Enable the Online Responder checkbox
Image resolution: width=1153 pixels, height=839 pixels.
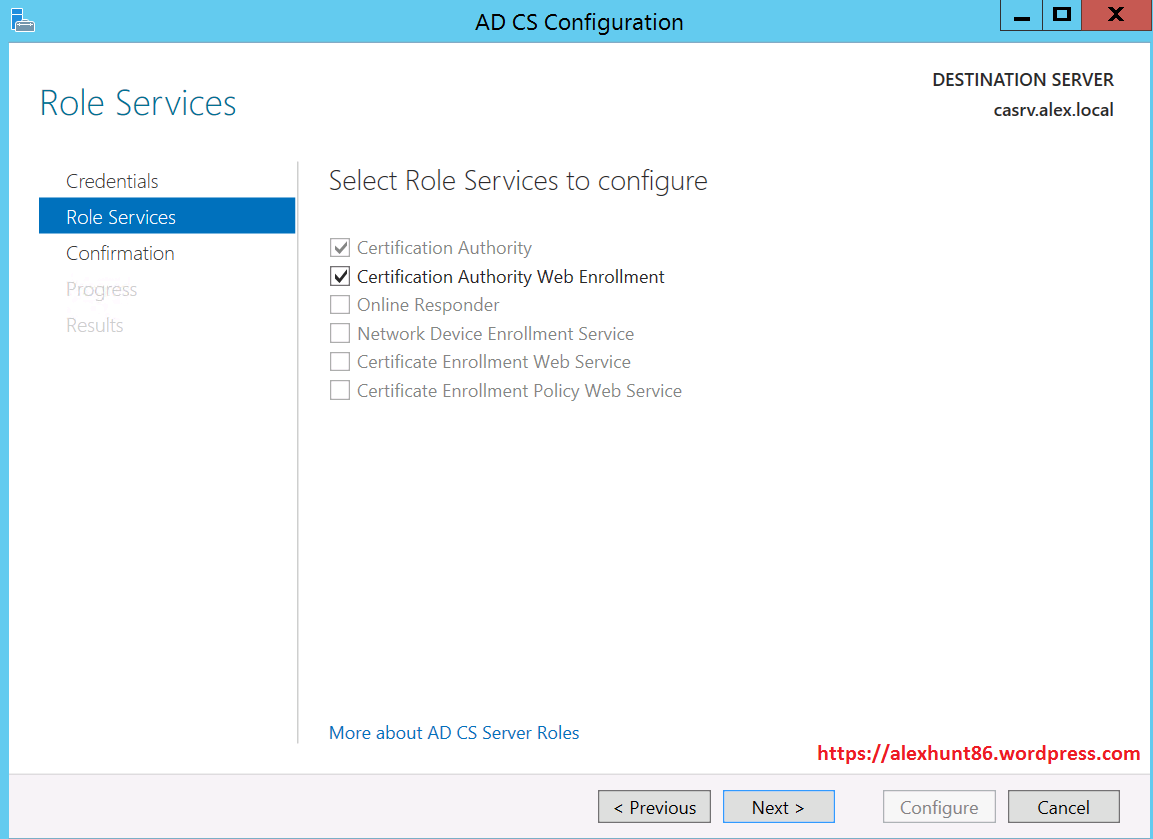click(x=340, y=305)
